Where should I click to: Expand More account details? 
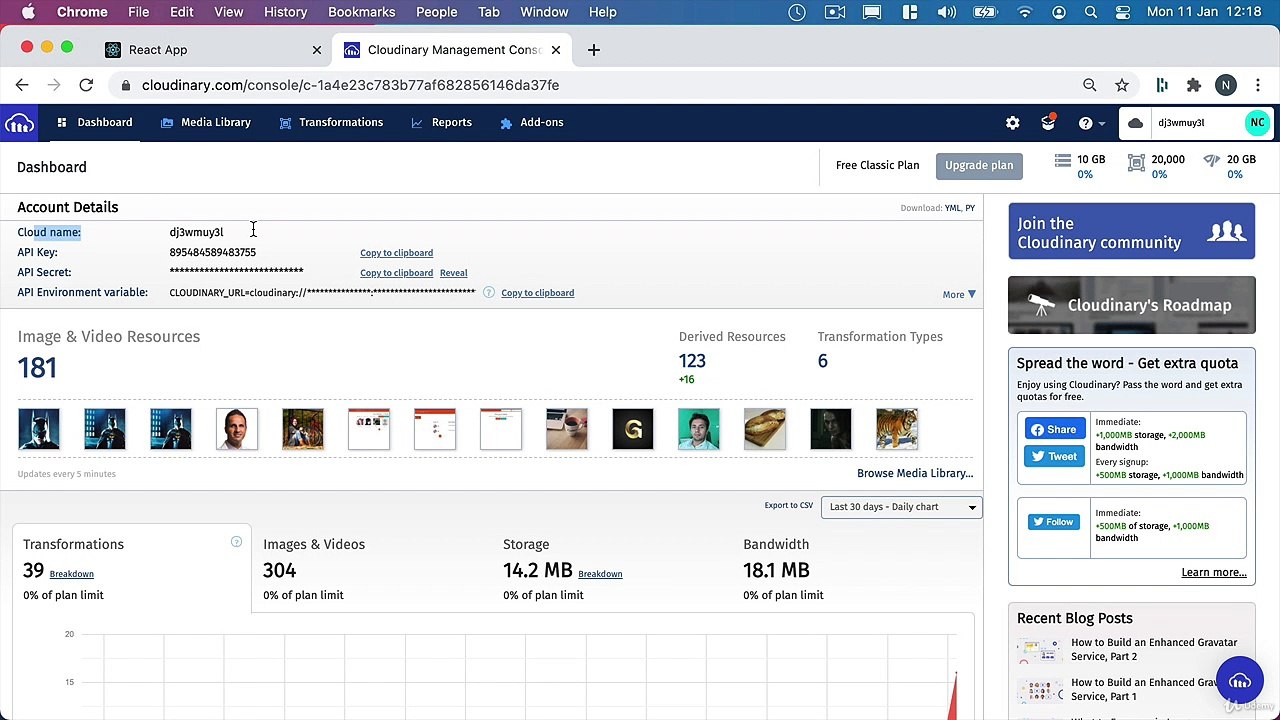pyautogui.click(x=958, y=294)
